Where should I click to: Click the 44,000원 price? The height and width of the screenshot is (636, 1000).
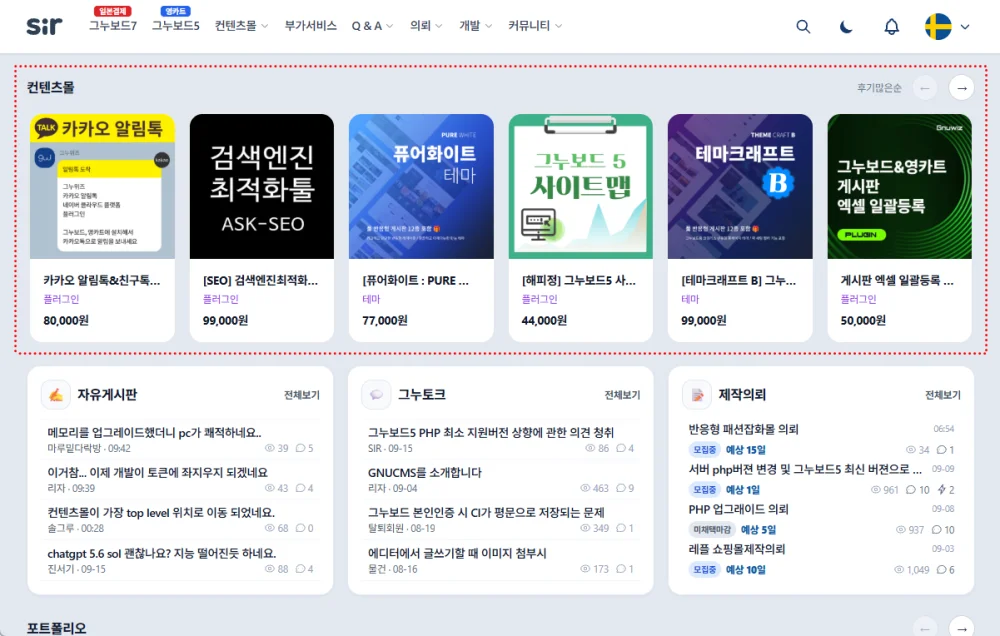tap(544, 320)
